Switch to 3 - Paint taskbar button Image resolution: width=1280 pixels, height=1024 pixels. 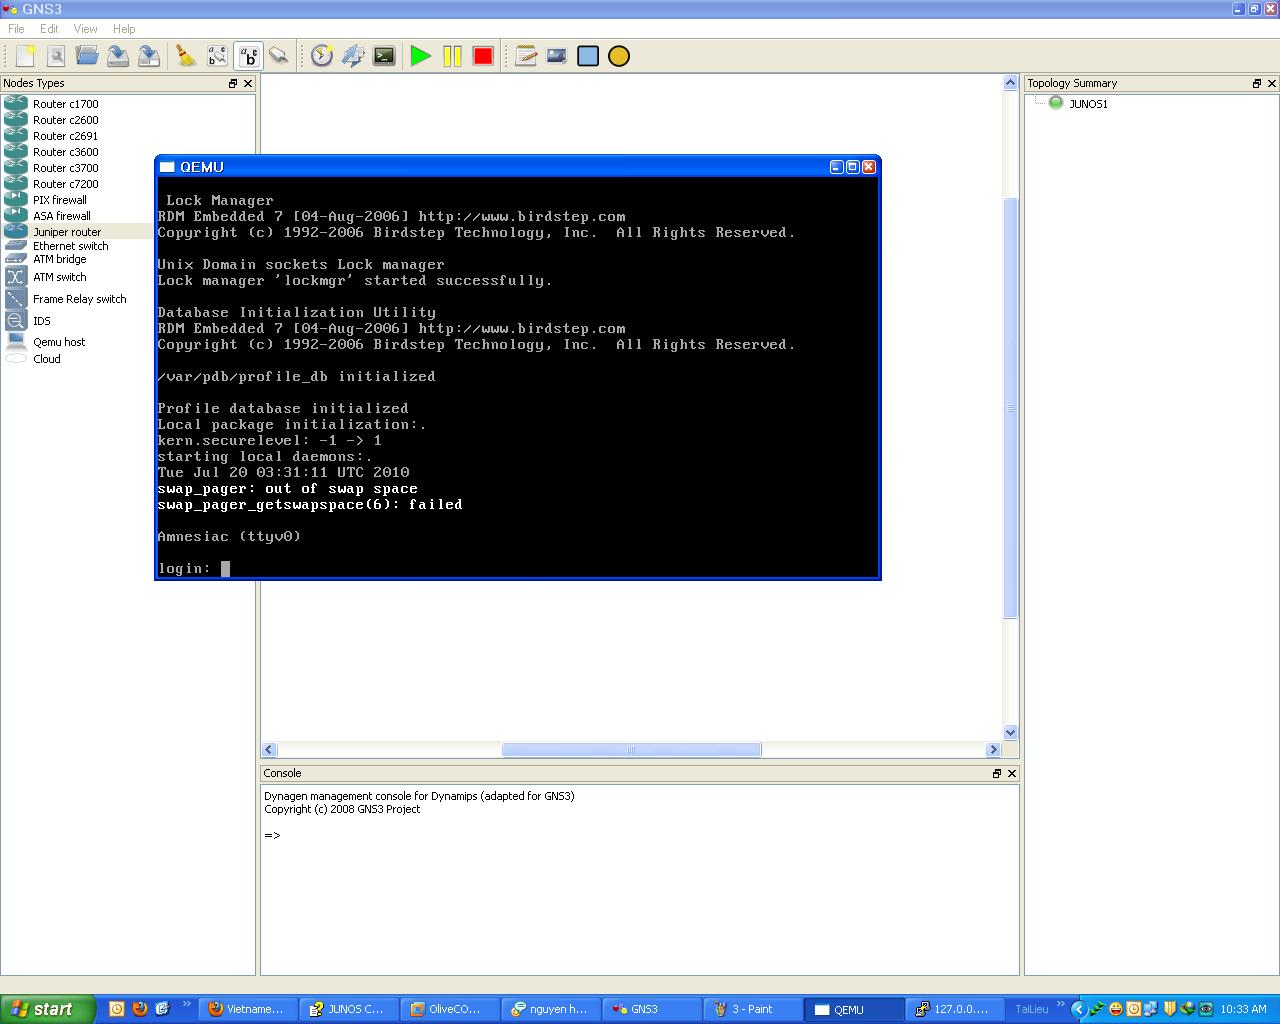(x=751, y=1009)
